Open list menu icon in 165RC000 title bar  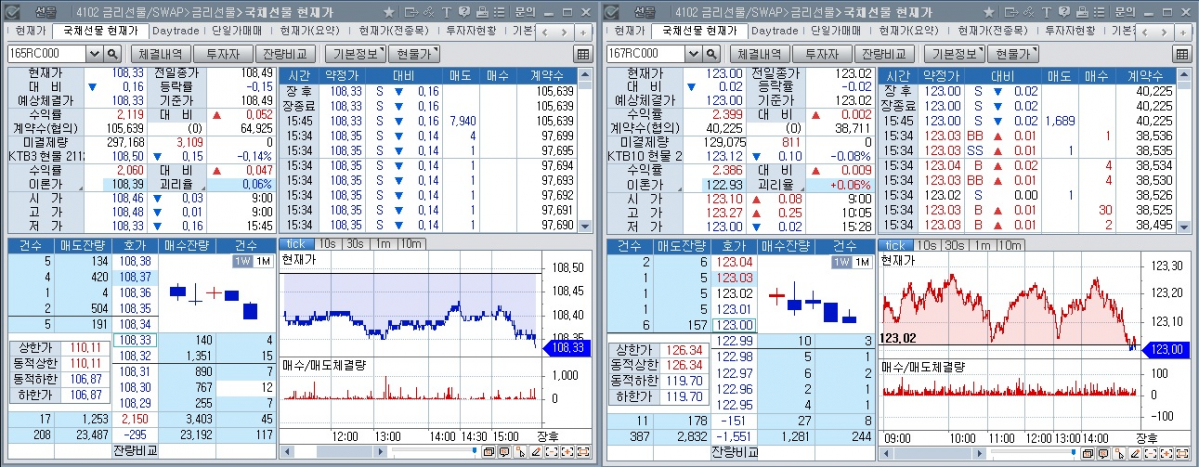tap(499, 12)
